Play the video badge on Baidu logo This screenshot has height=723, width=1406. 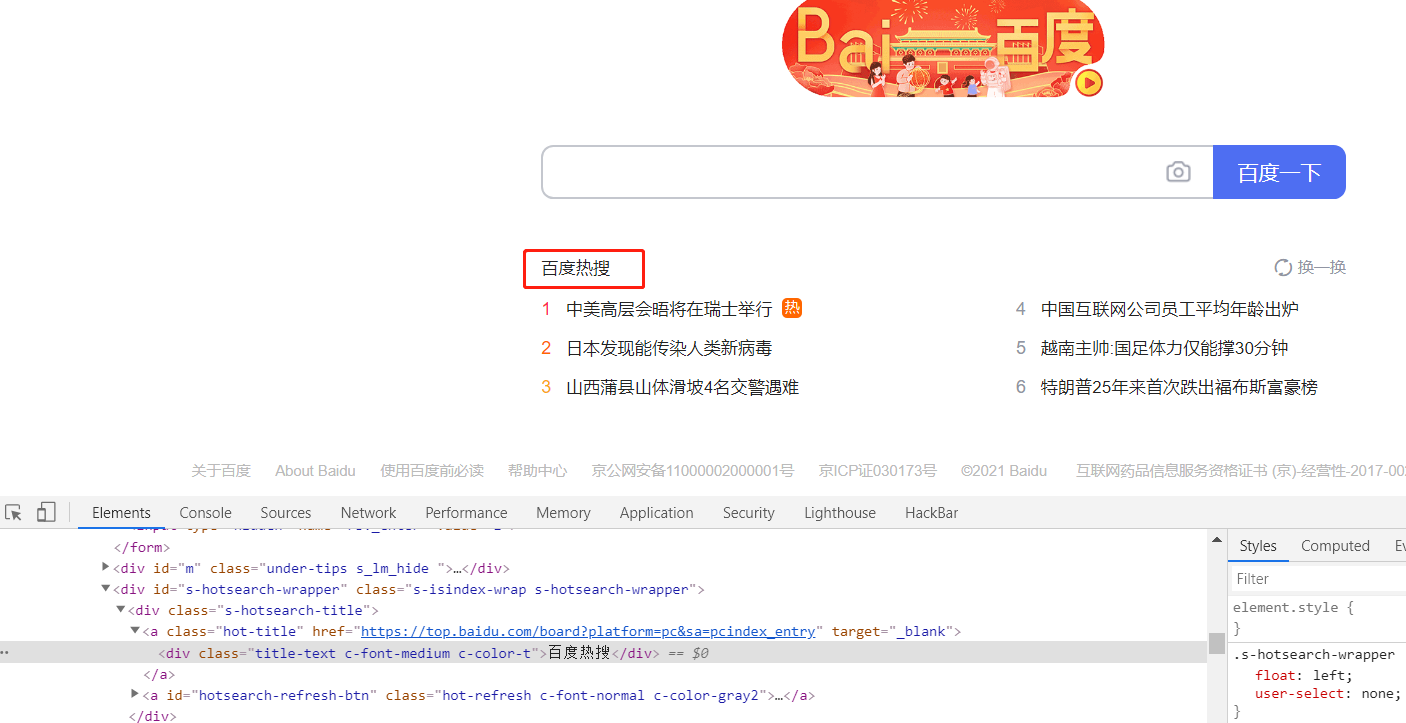(x=1089, y=82)
